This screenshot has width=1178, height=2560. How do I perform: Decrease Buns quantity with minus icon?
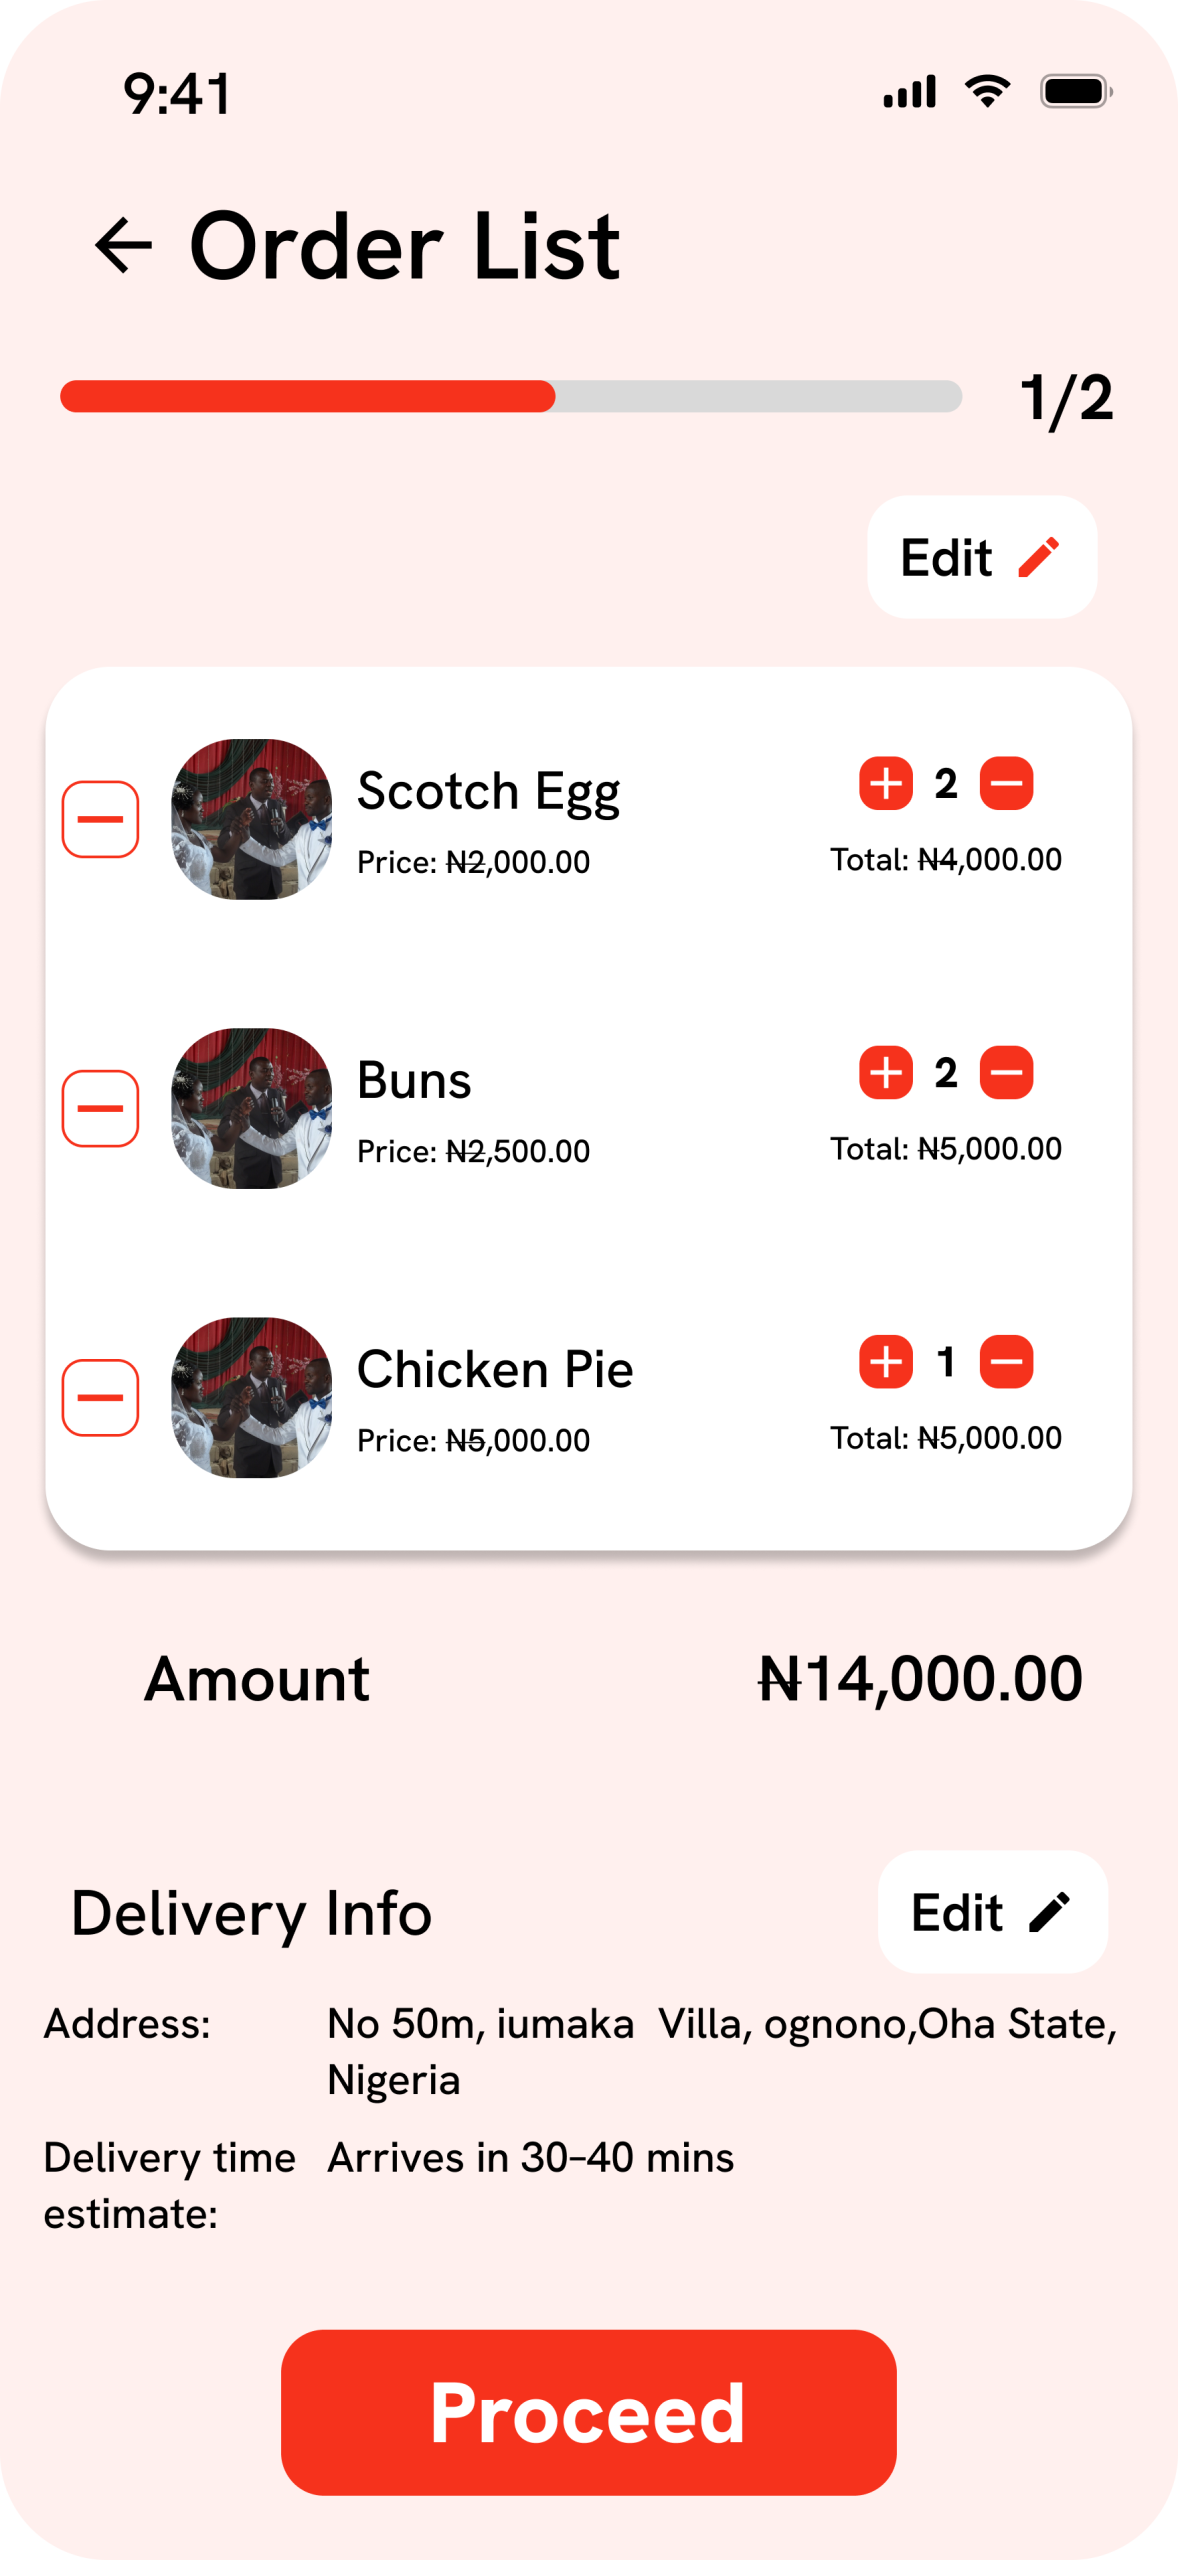[x=1006, y=1073]
